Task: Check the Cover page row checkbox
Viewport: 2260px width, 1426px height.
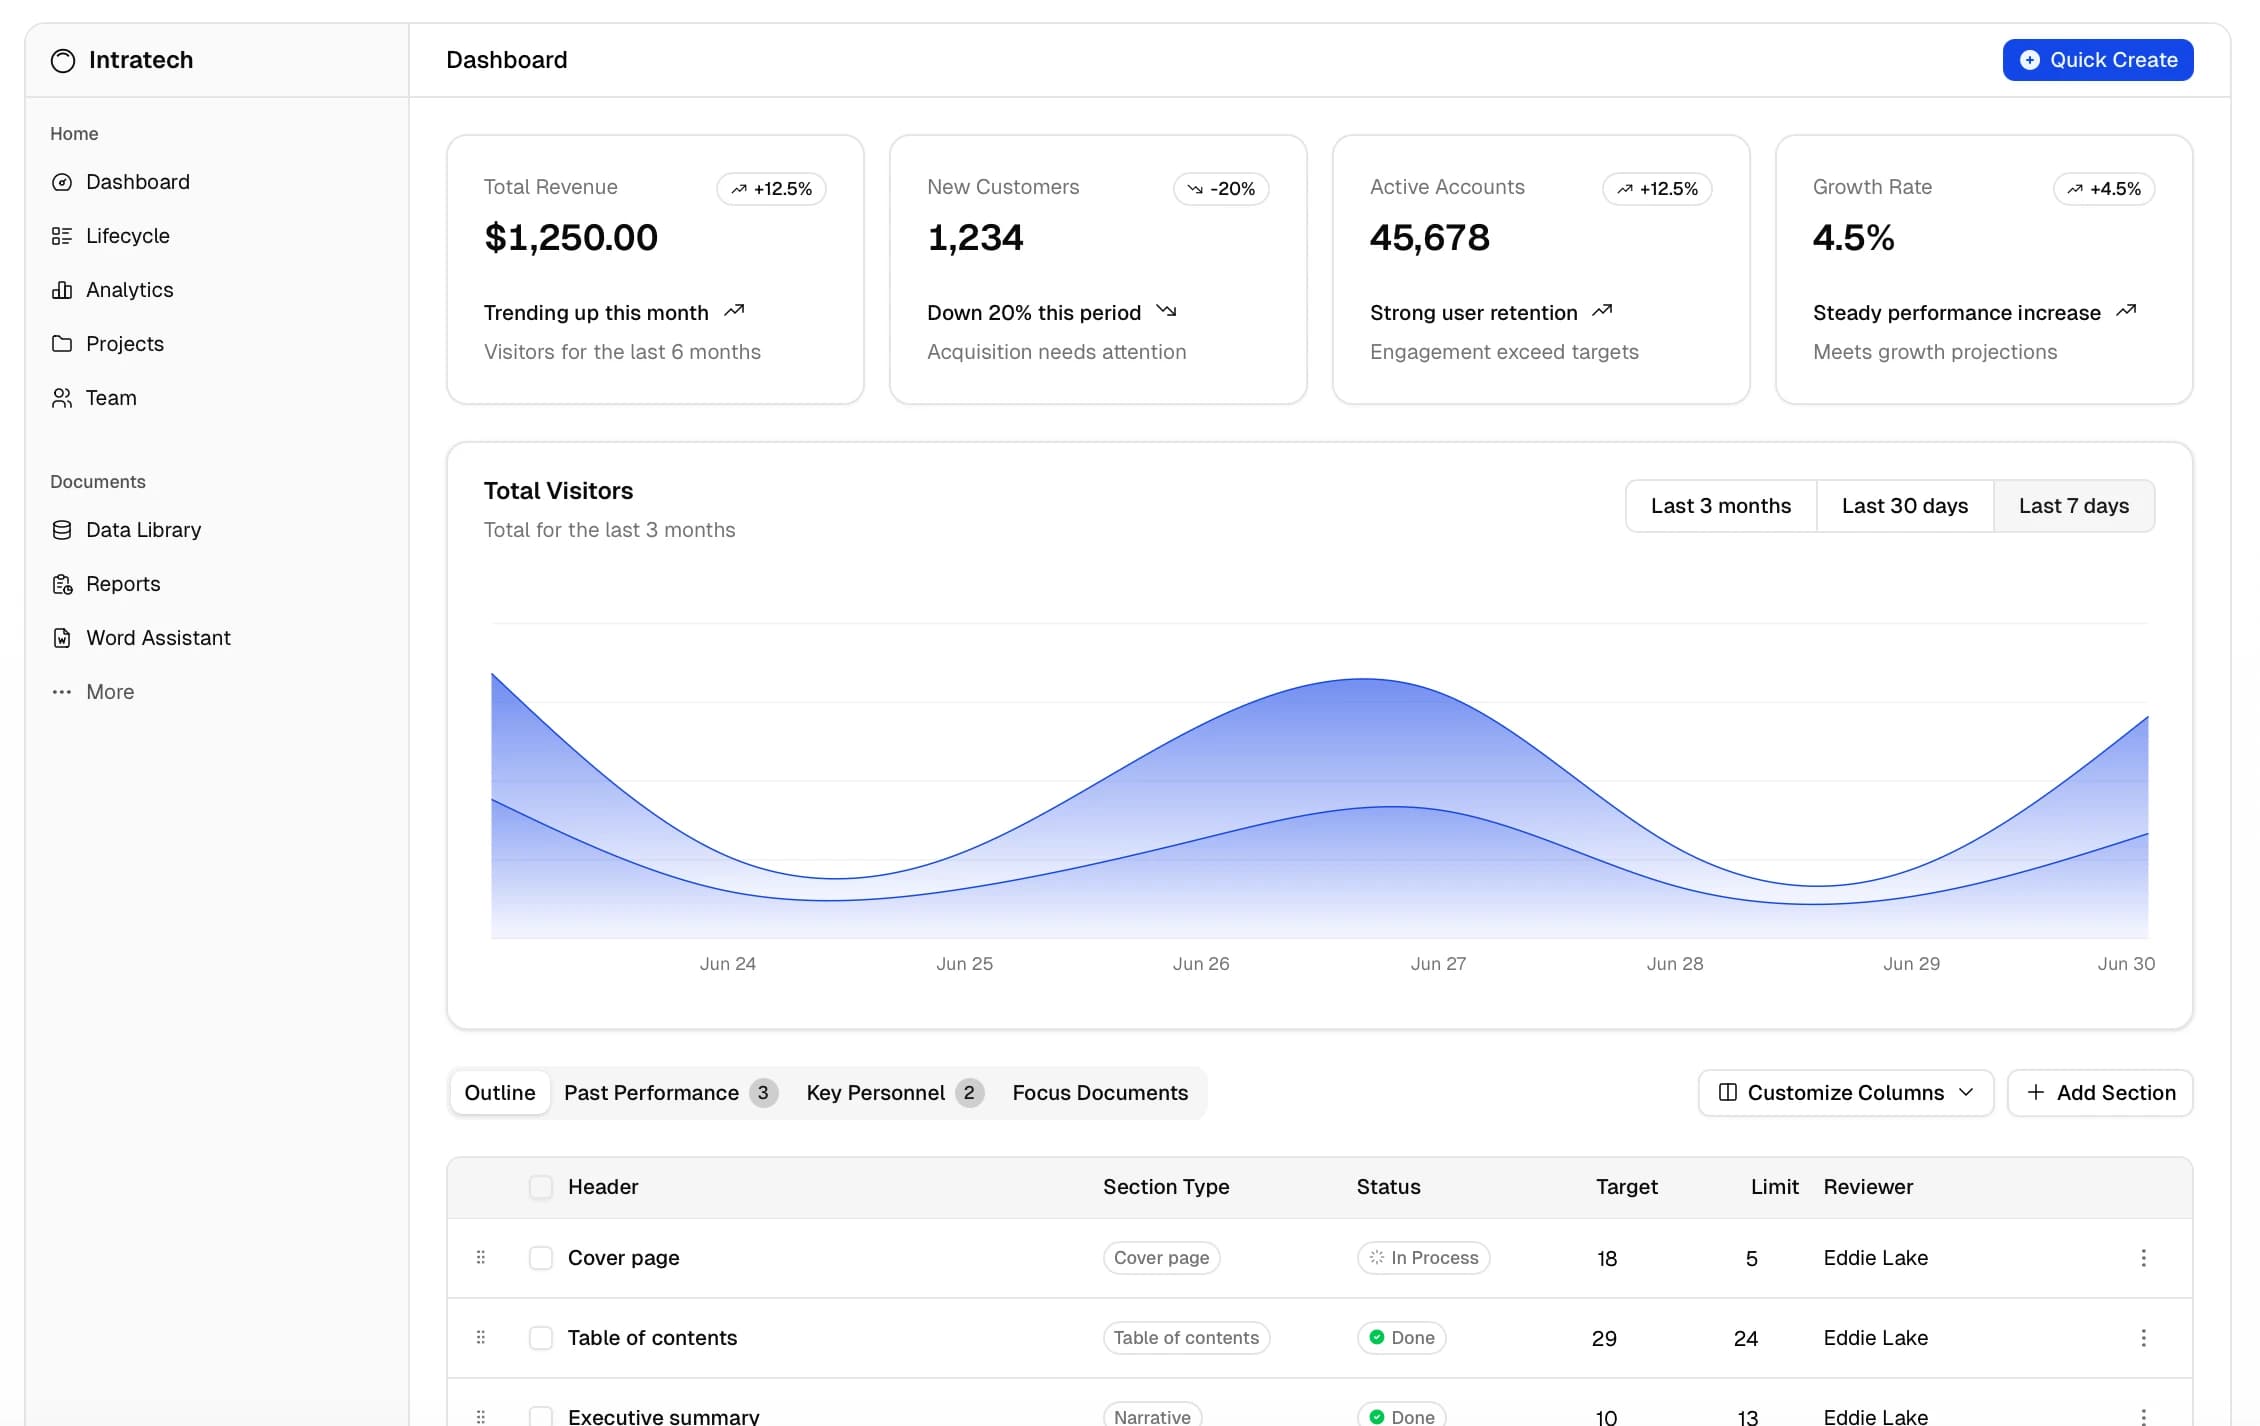Action: [541, 1258]
